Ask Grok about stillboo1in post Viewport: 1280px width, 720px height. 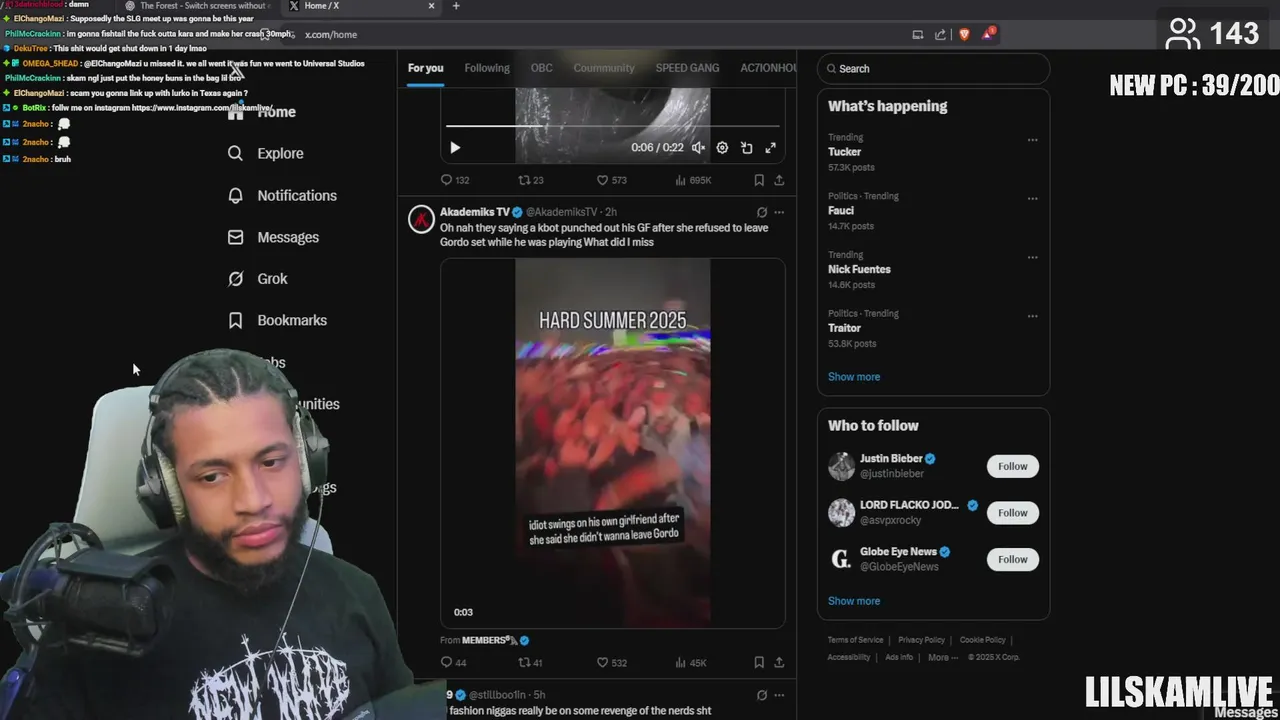click(762, 695)
